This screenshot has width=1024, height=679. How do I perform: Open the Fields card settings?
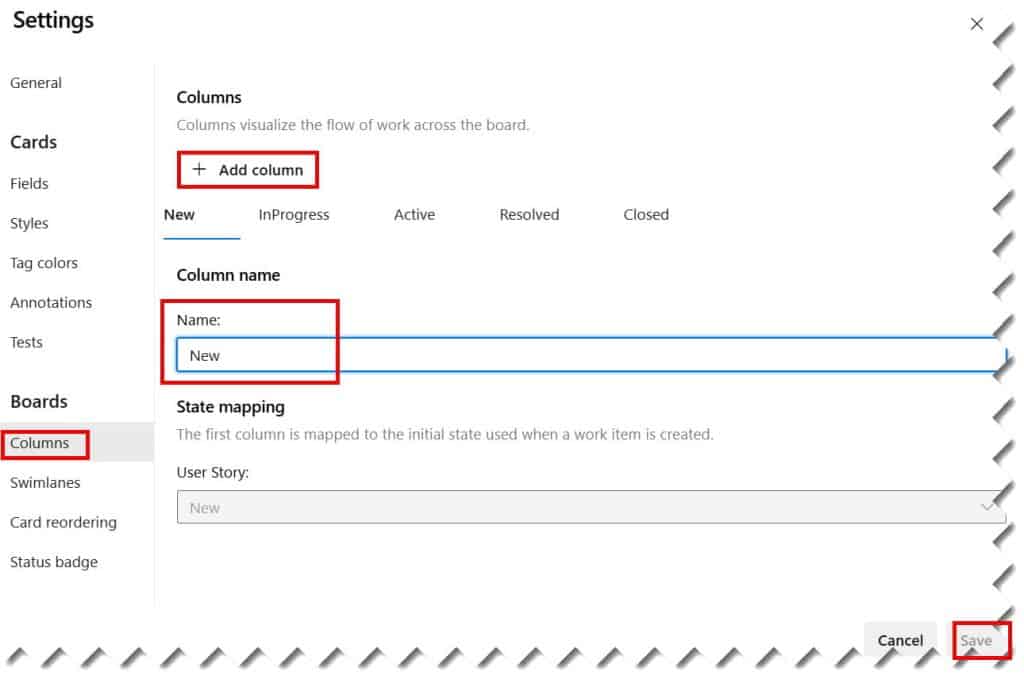pyautogui.click(x=29, y=183)
